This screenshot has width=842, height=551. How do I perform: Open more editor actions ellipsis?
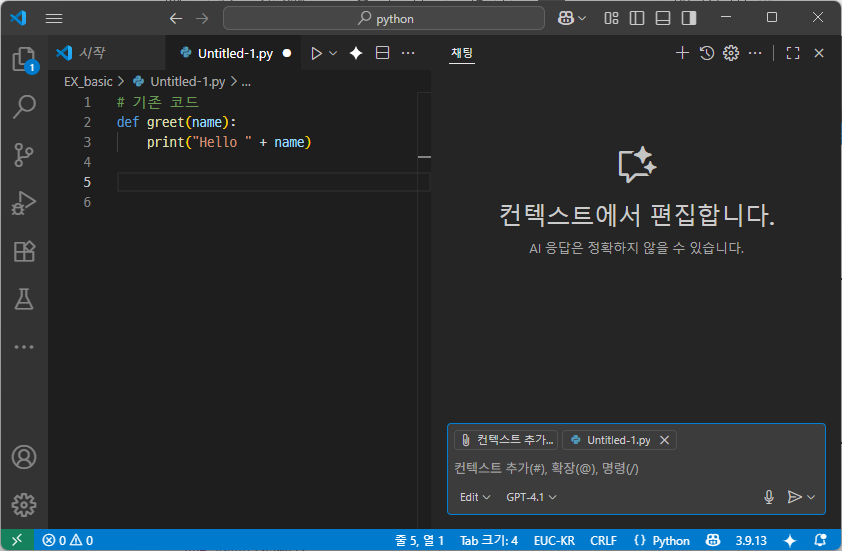click(408, 53)
